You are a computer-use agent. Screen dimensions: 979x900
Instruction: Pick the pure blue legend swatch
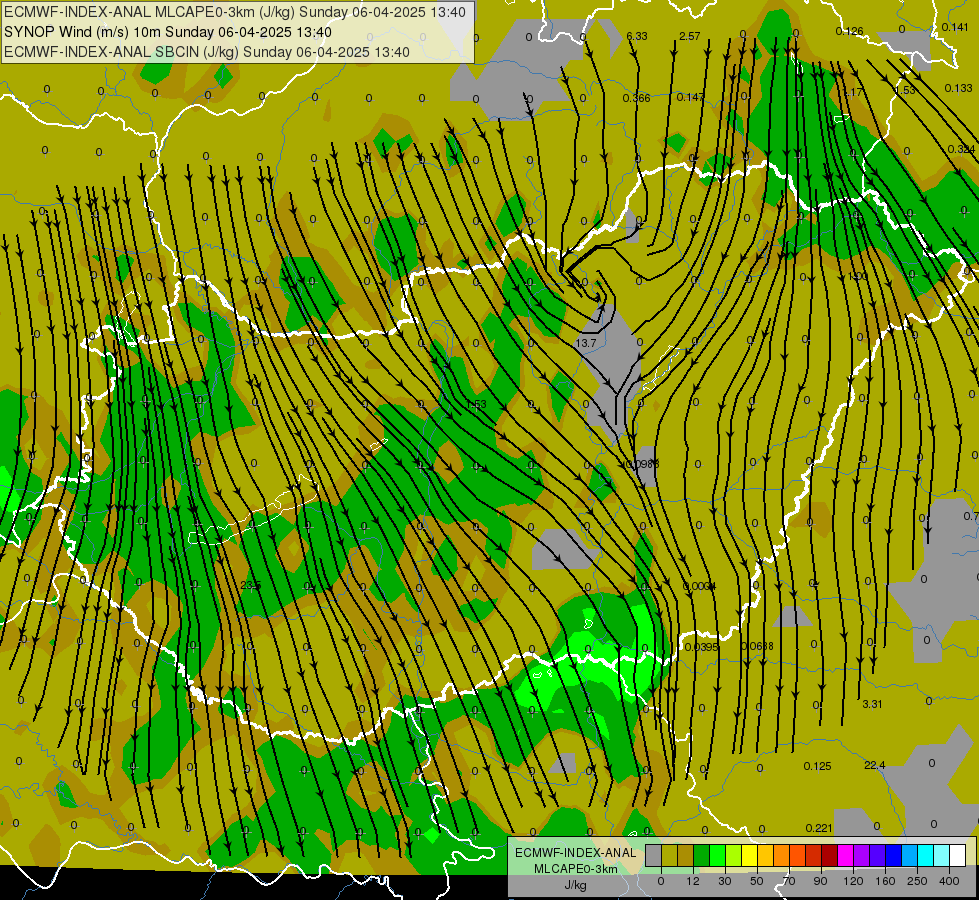[x=893, y=856]
